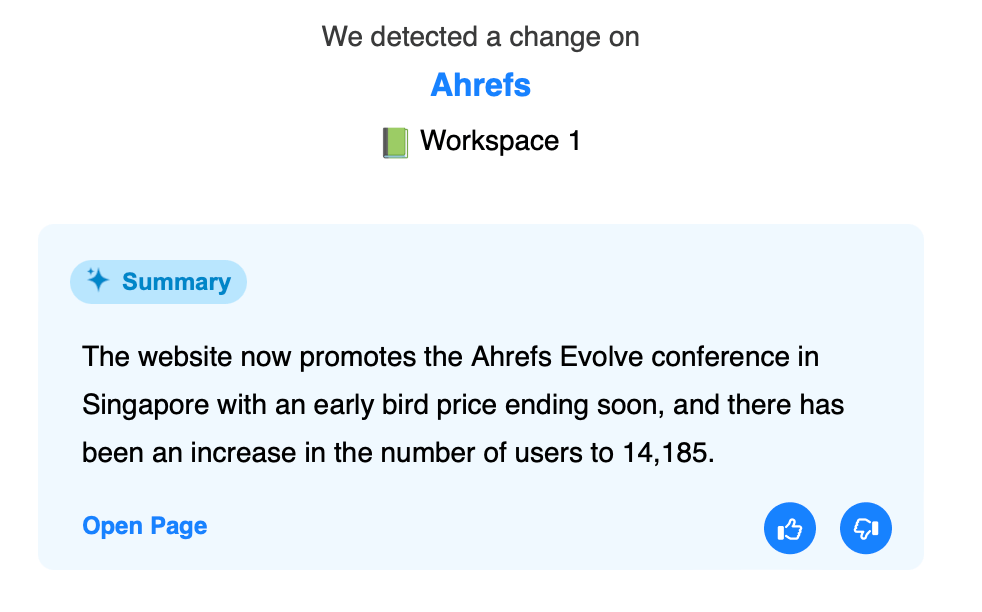982x612 pixels.
Task: Open the Ahrefs page link
Action: (480, 85)
